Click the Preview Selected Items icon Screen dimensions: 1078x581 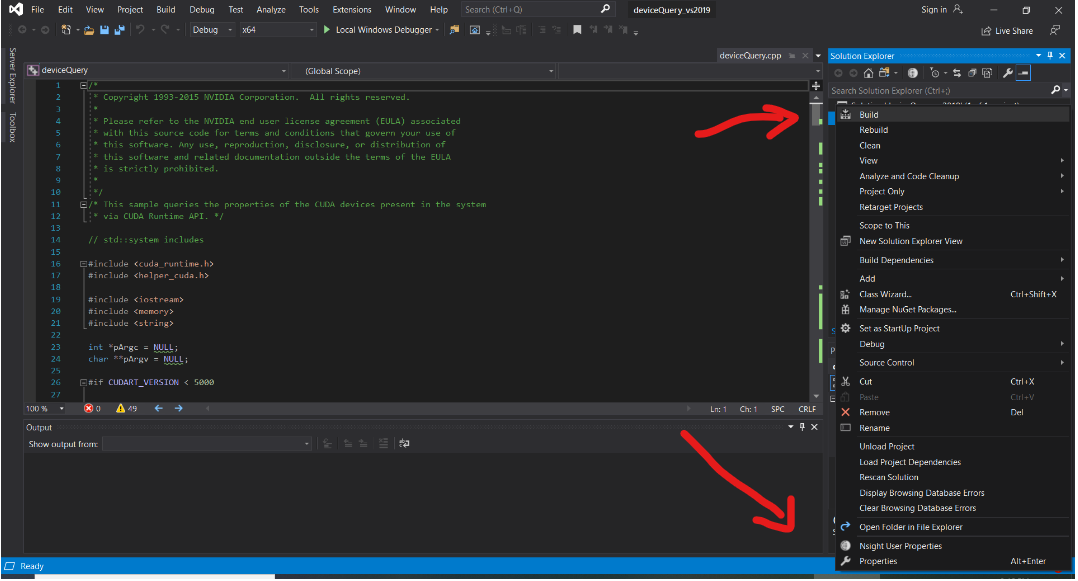click(1023, 73)
